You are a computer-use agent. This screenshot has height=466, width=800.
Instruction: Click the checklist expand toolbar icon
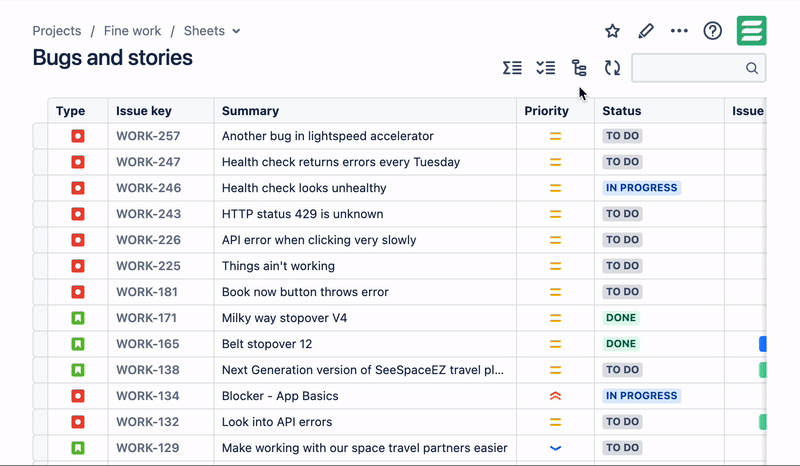[546, 68]
